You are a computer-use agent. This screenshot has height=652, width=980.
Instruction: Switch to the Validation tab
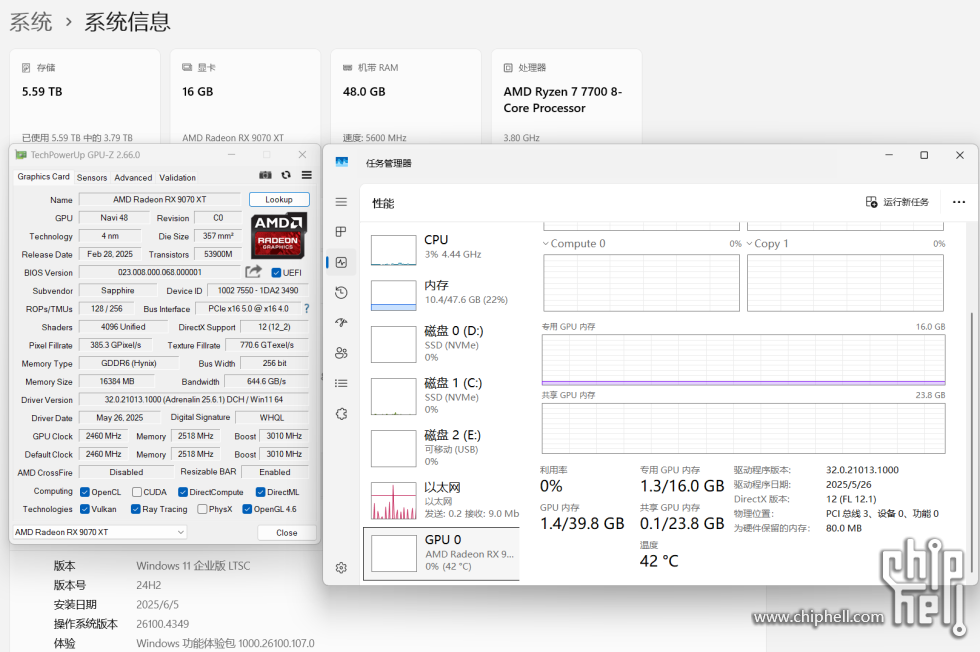(178, 178)
